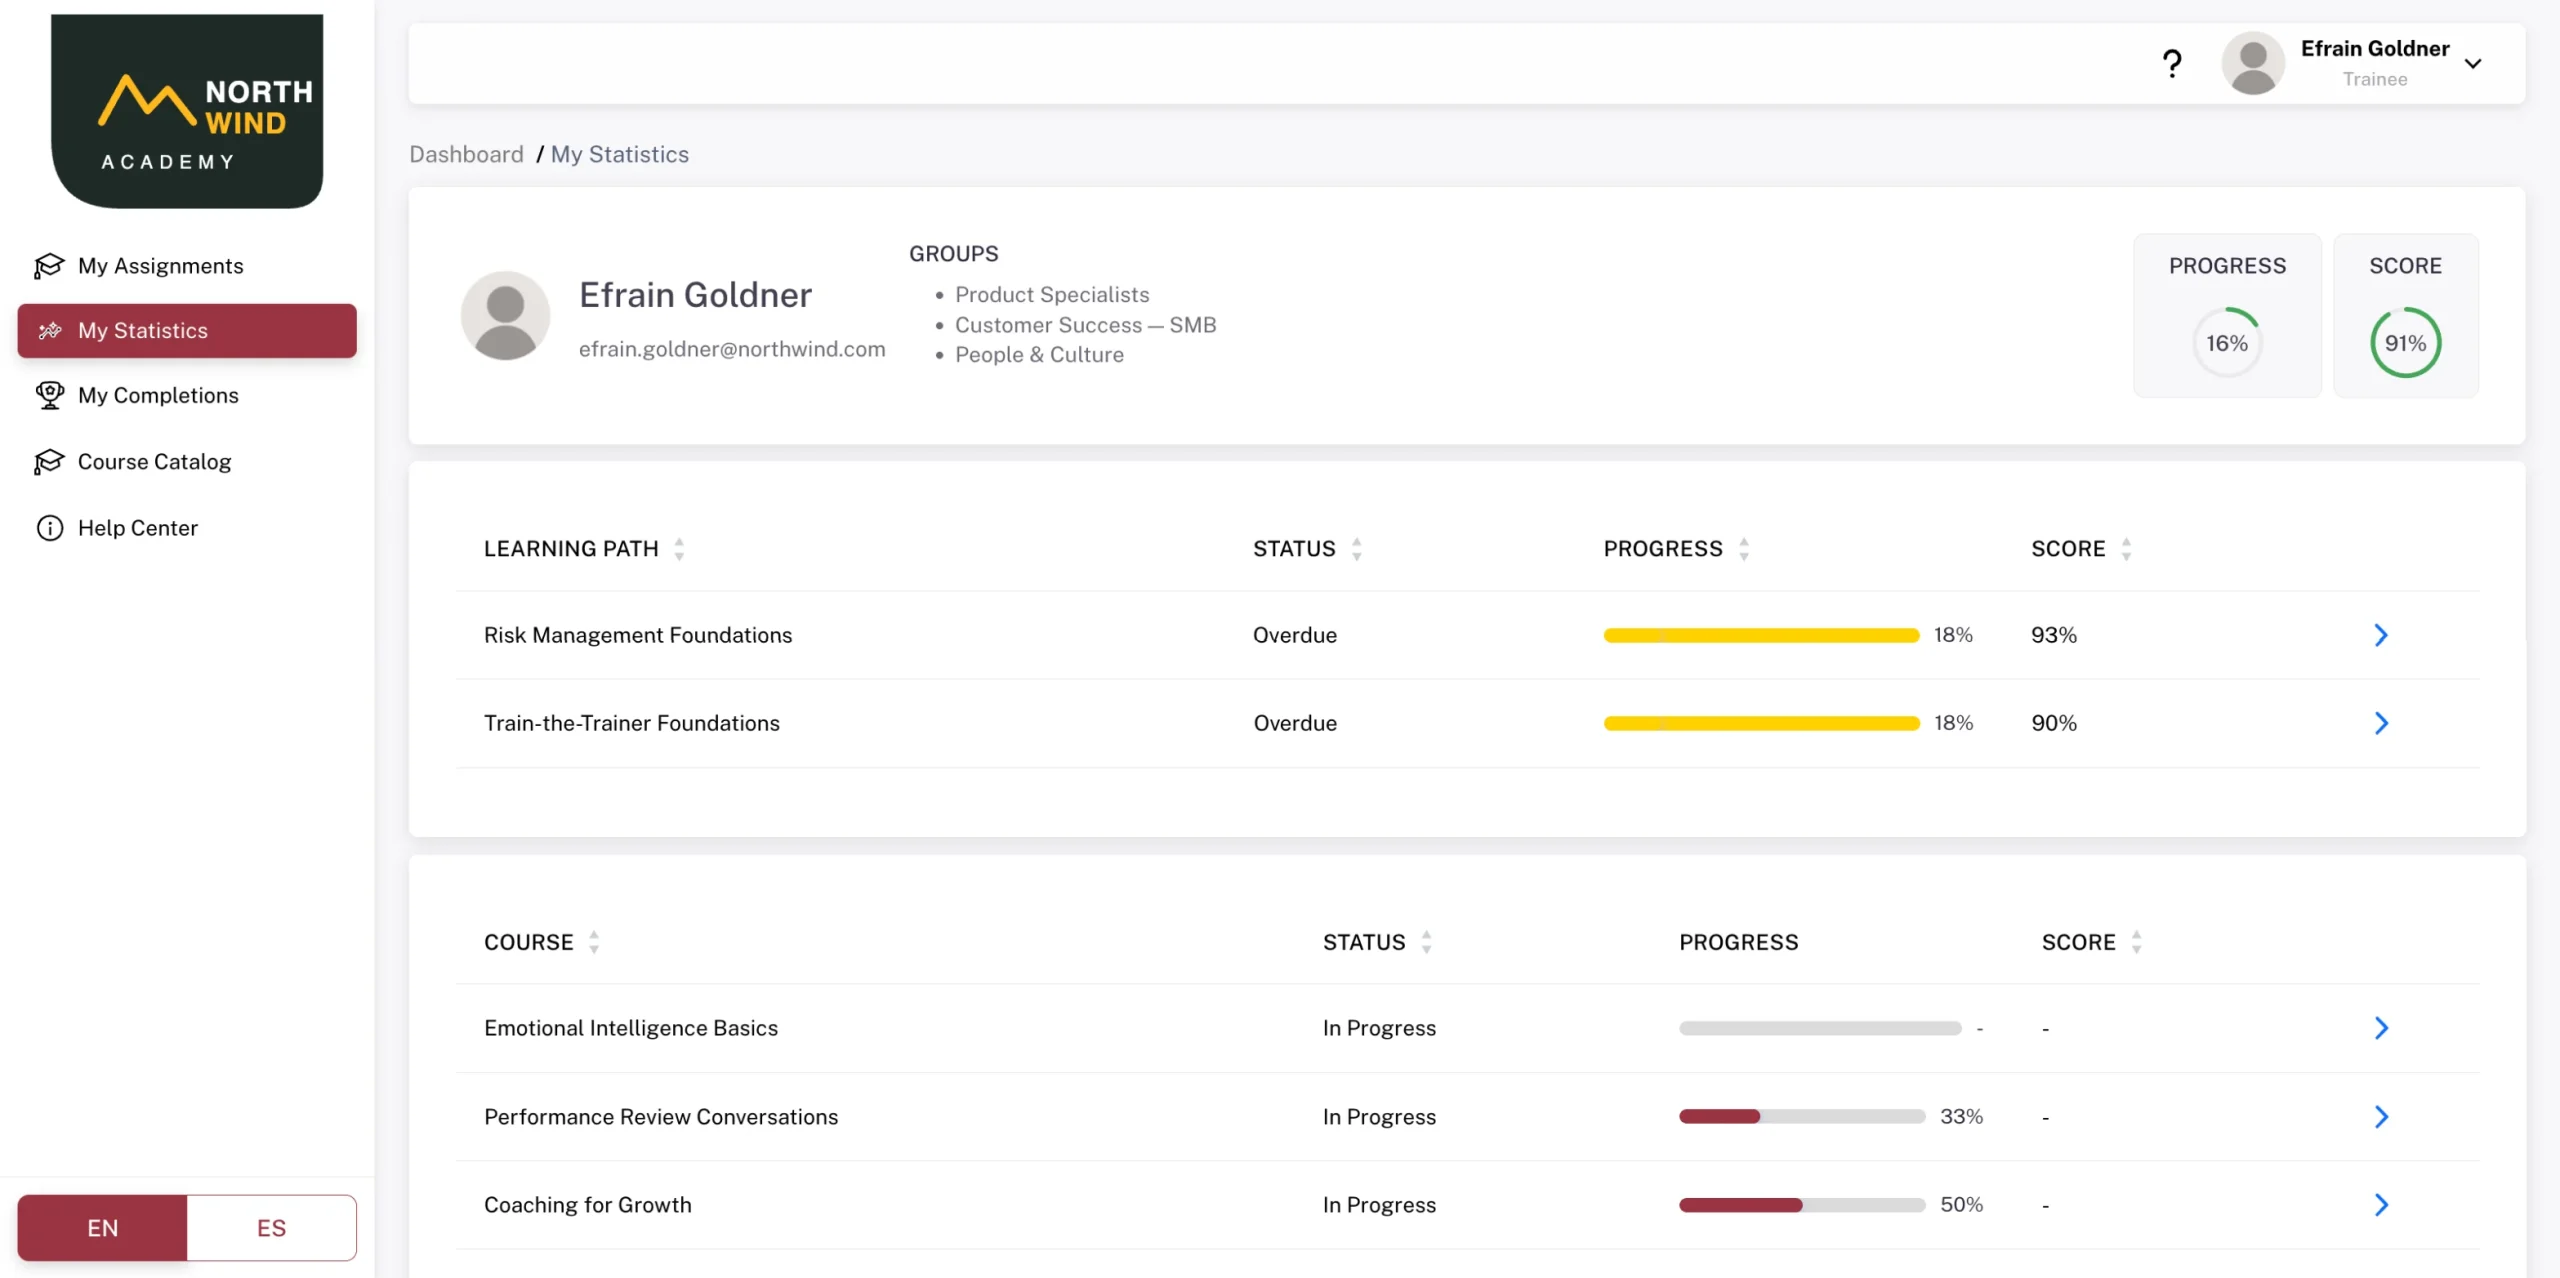Viewport: 2560px width, 1278px height.
Task: Open Emotional Intelligence Basics row arrow
Action: 2381,1028
